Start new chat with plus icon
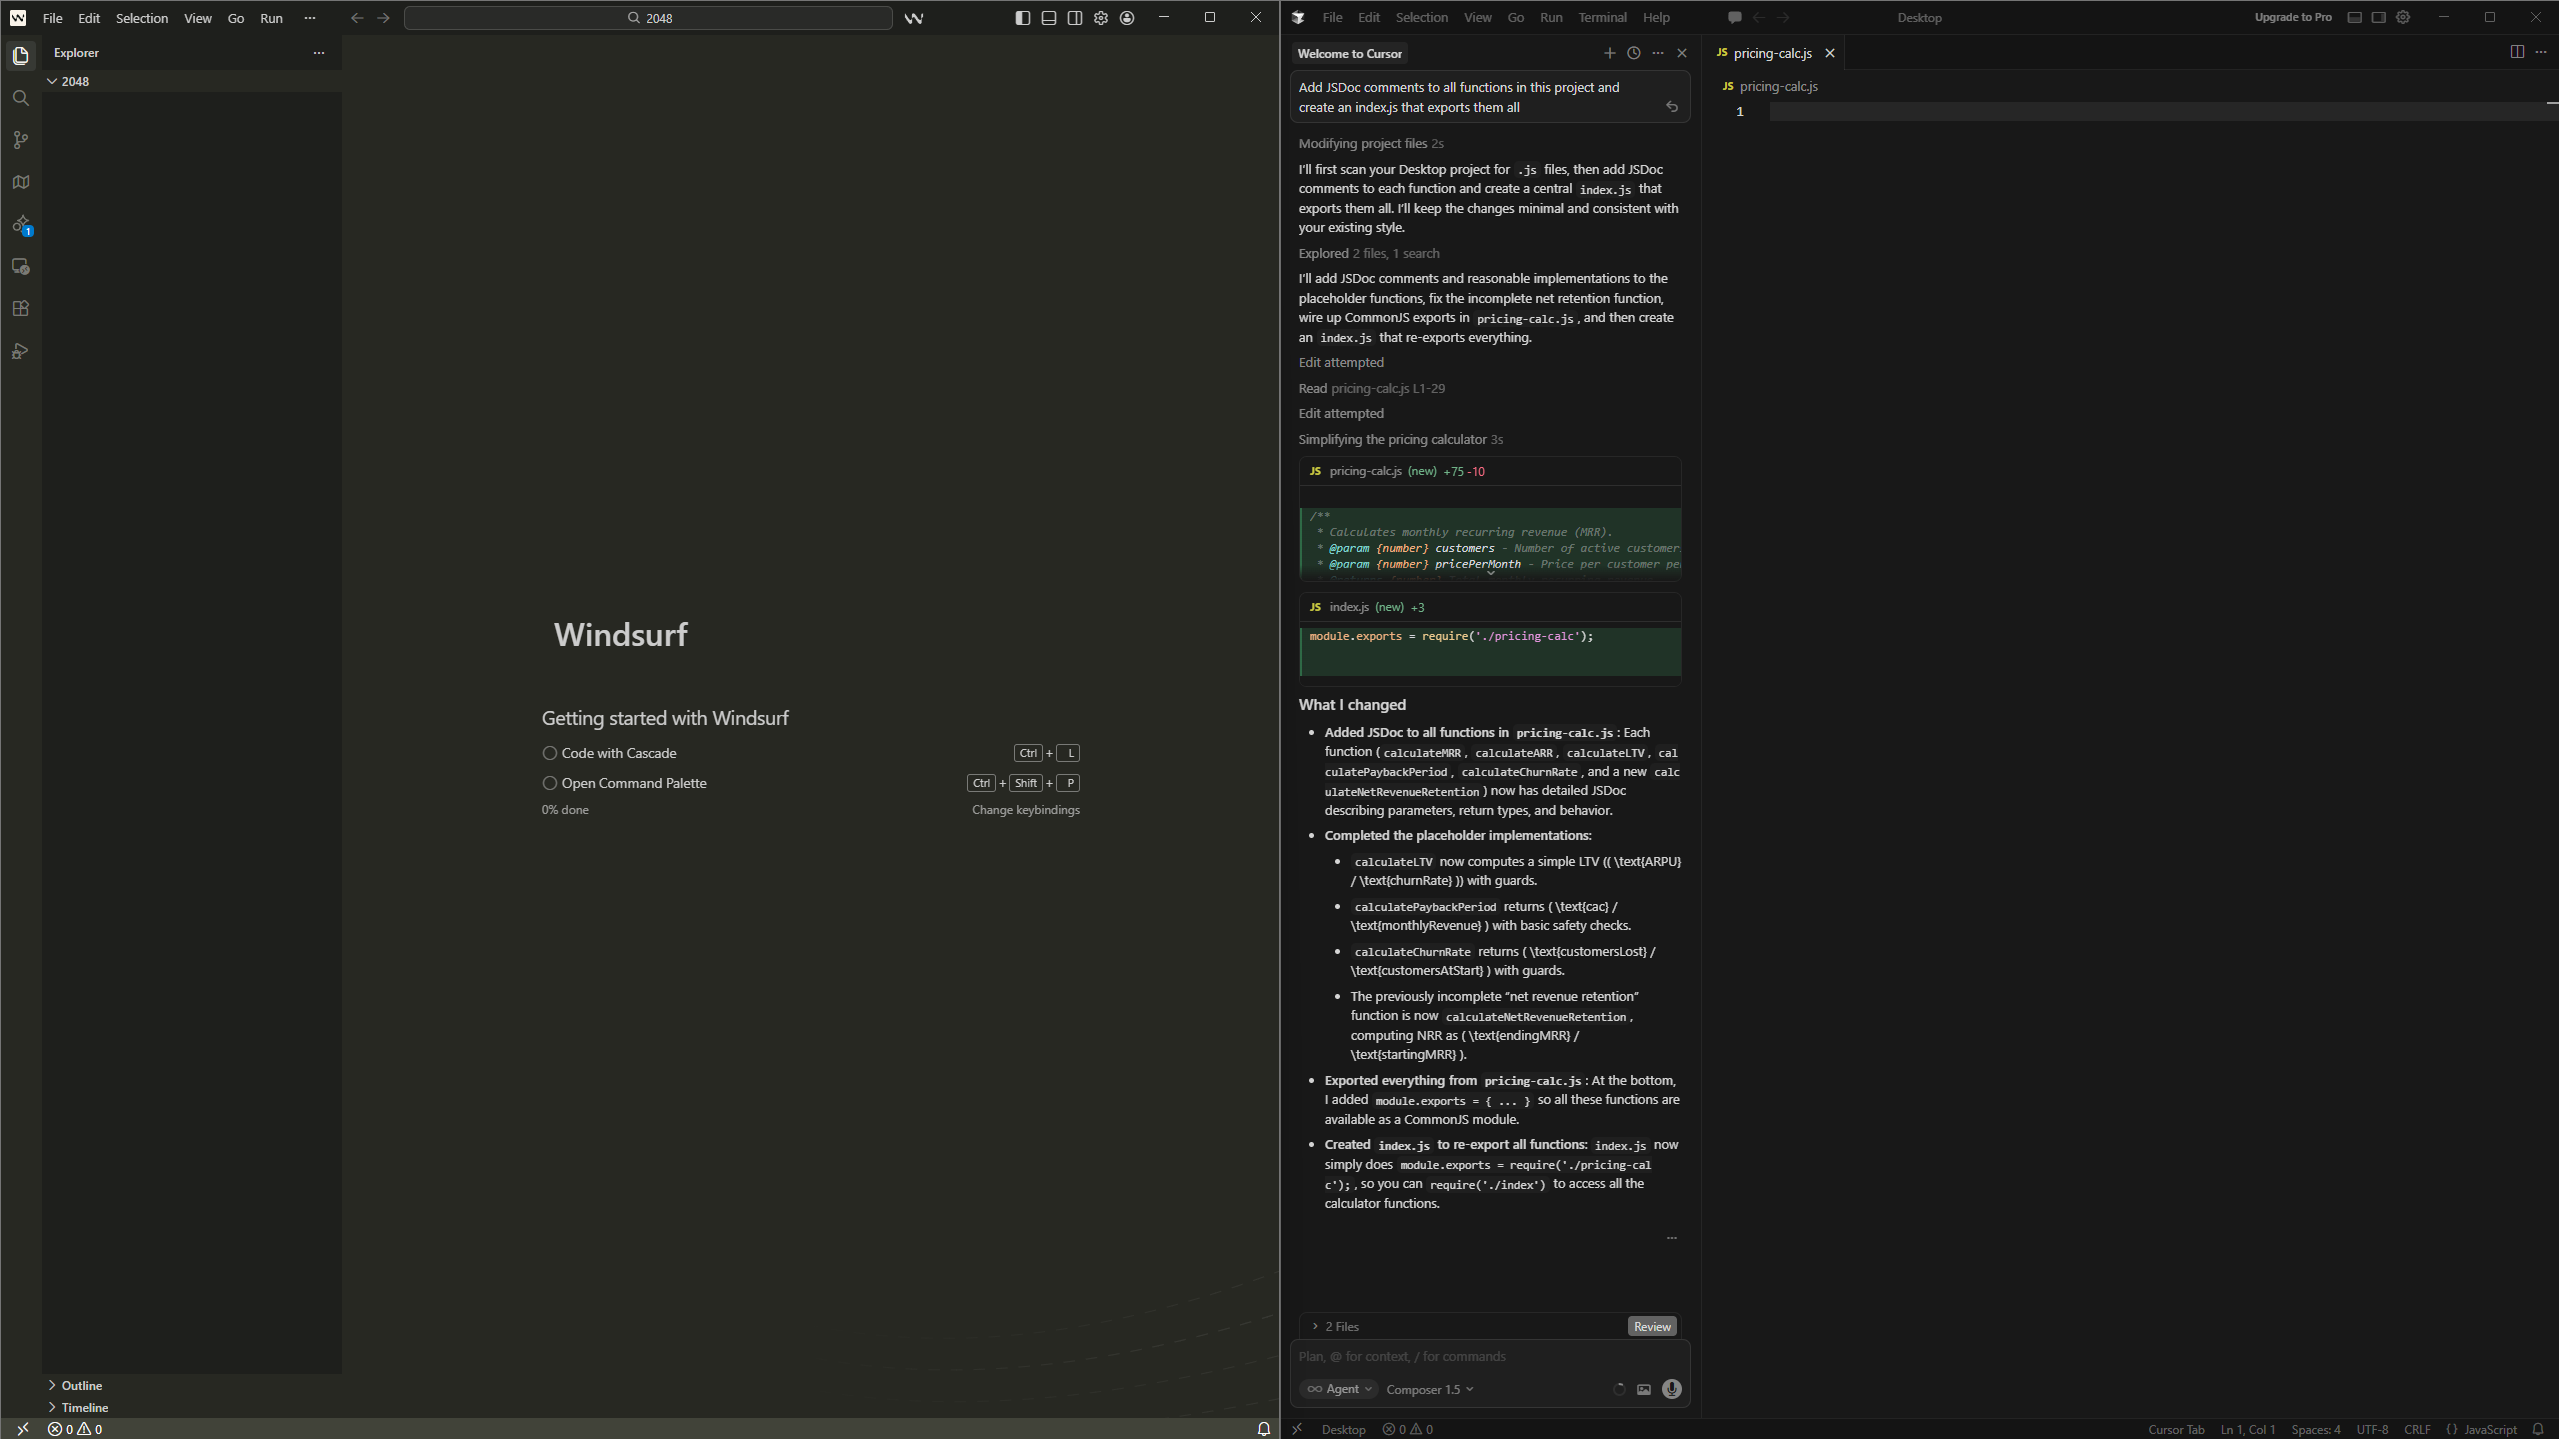 [1609, 53]
